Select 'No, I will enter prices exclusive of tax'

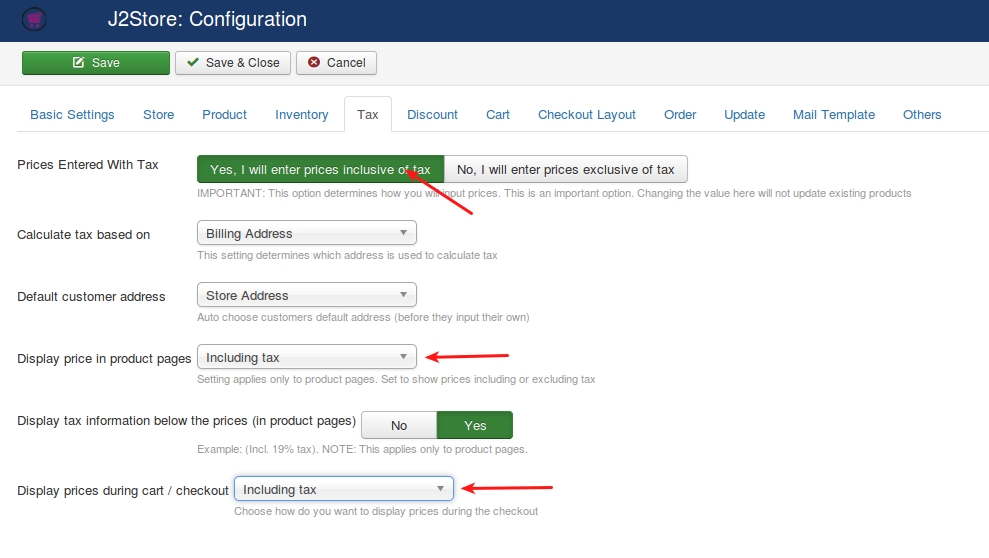(566, 170)
